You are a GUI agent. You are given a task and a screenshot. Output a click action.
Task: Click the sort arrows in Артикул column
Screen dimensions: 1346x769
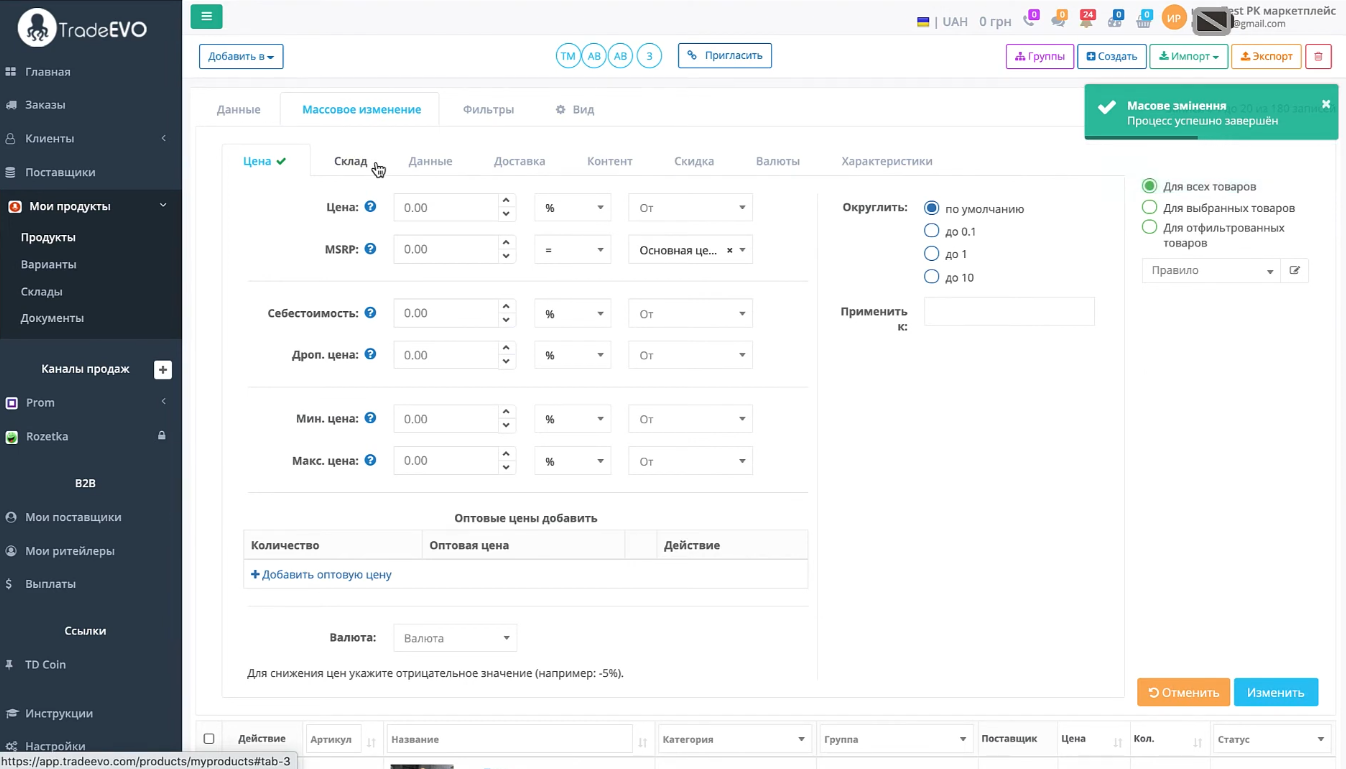pyautogui.click(x=371, y=741)
